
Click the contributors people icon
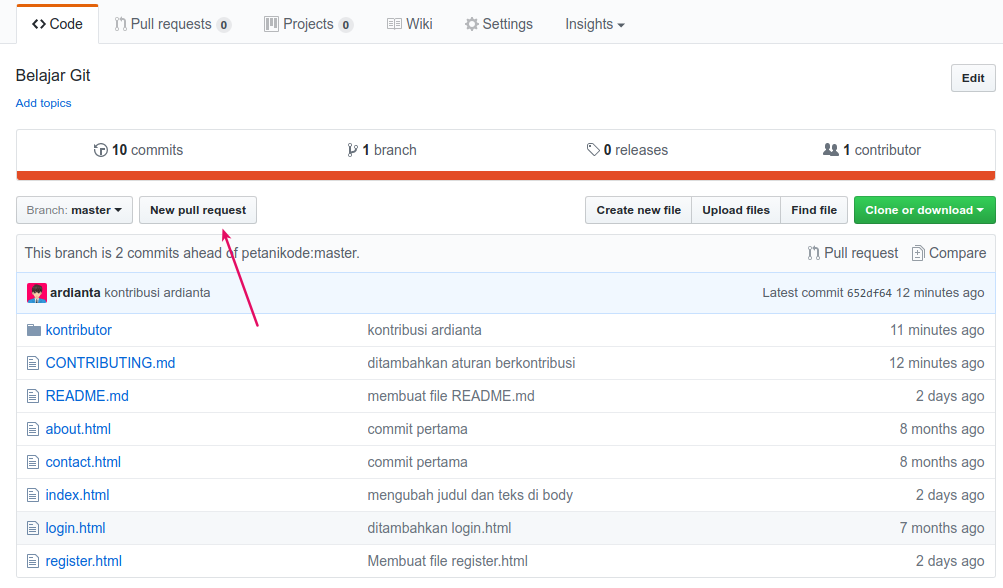tap(832, 149)
